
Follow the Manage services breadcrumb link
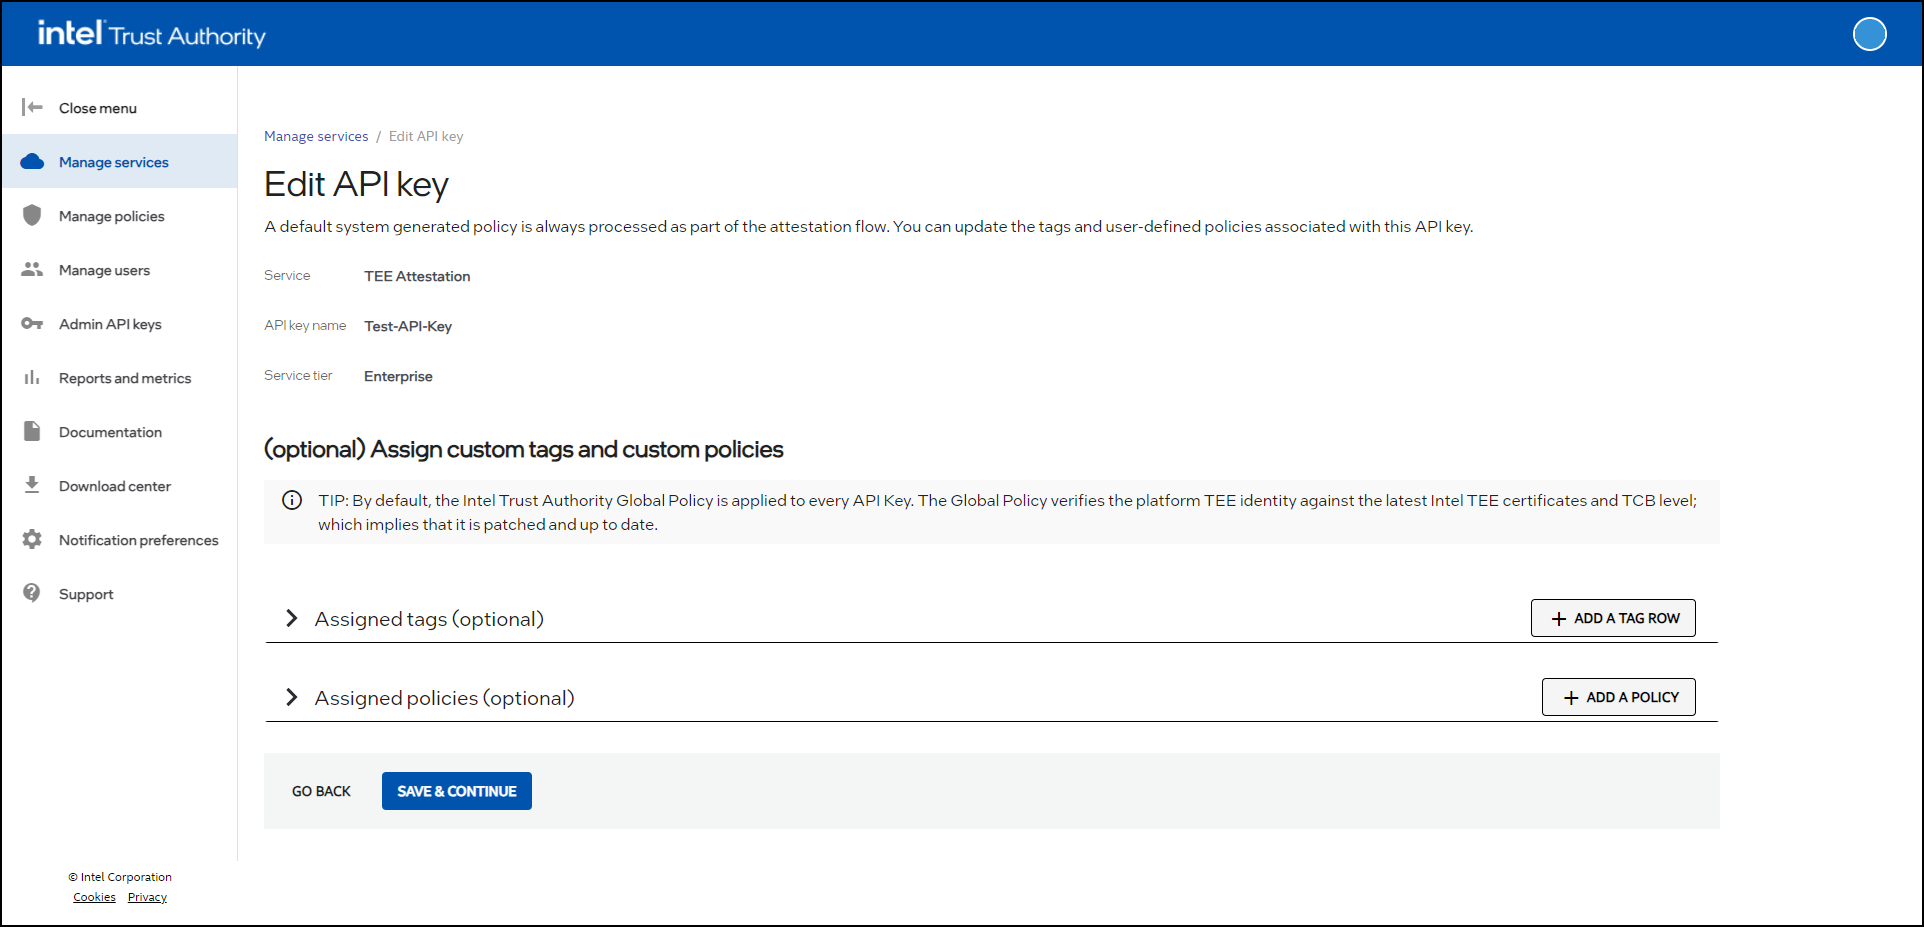pyautogui.click(x=316, y=136)
